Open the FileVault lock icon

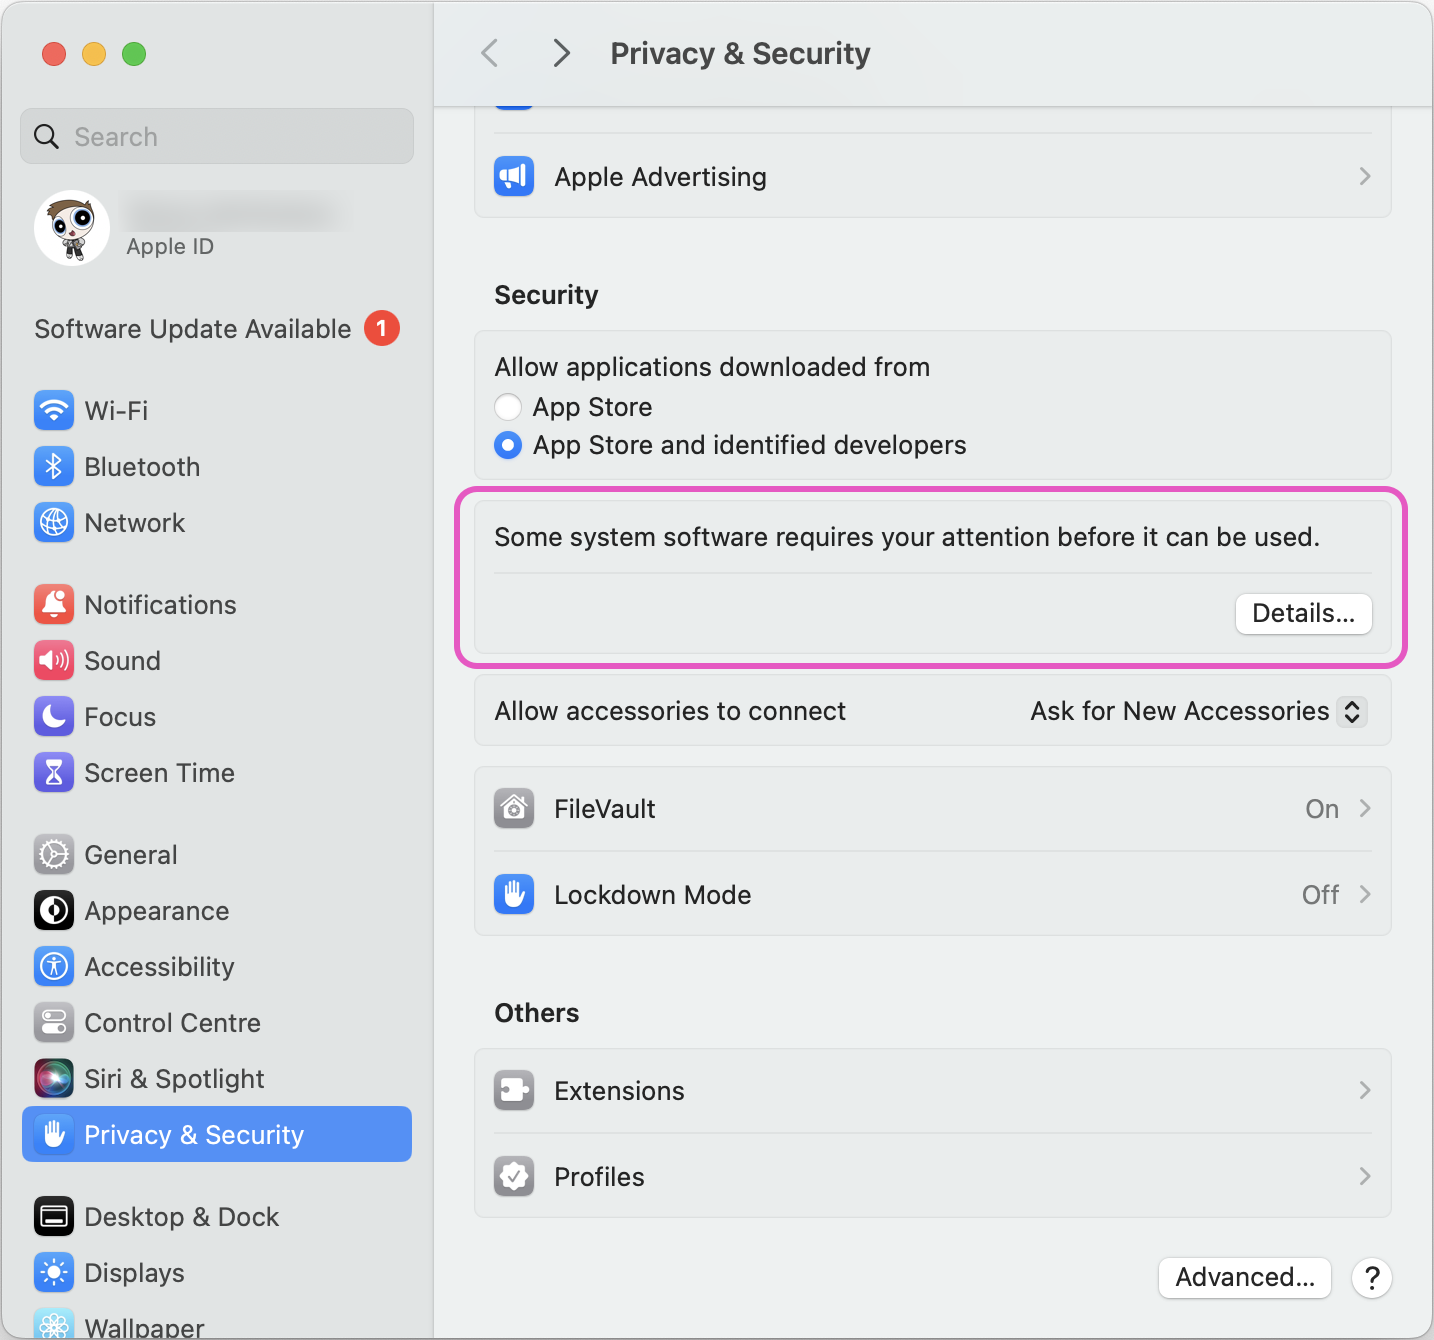tap(513, 808)
